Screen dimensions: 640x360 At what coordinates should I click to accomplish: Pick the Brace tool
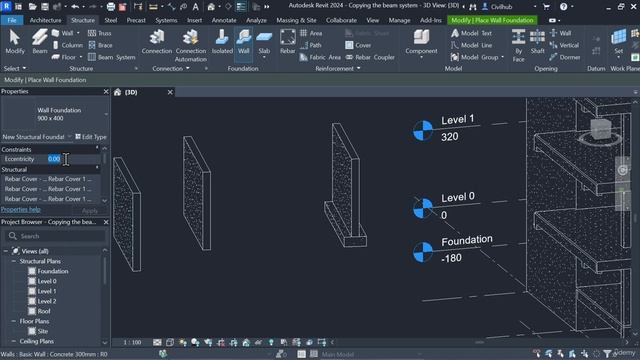pyautogui.click(x=100, y=45)
